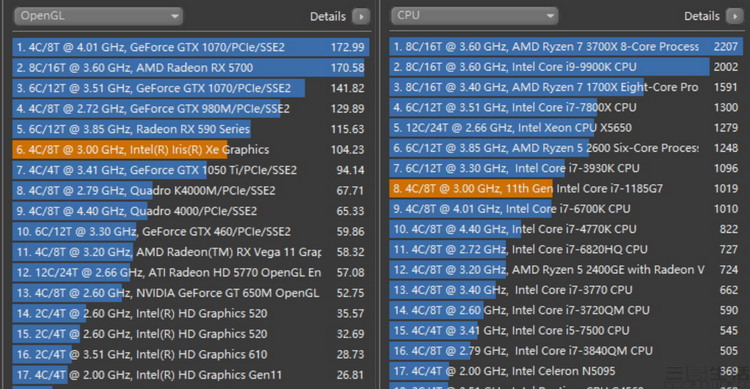The width and height of the screenshot is (750, 389).
Task: Open the OpenGL benchmark dropdown
Action: (x=99, y=16)
